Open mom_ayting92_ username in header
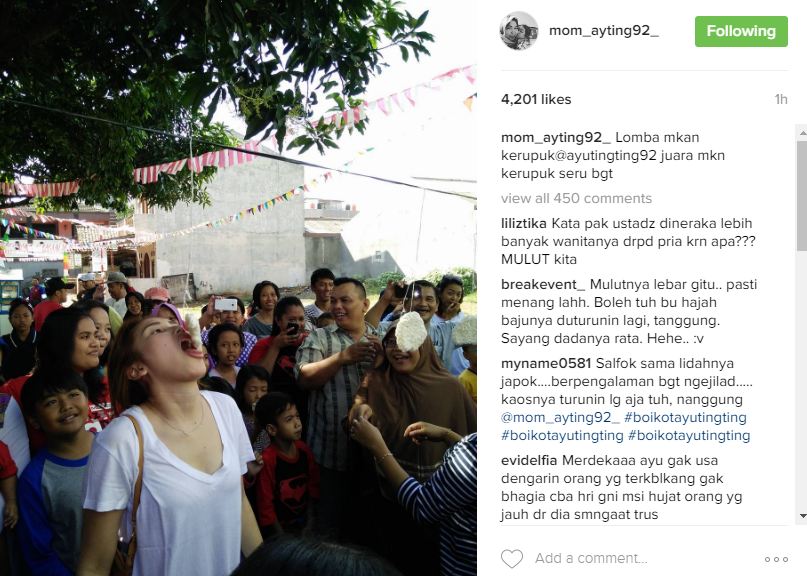The width and height of the screenshot is (807, 576). tap(604, 31)
